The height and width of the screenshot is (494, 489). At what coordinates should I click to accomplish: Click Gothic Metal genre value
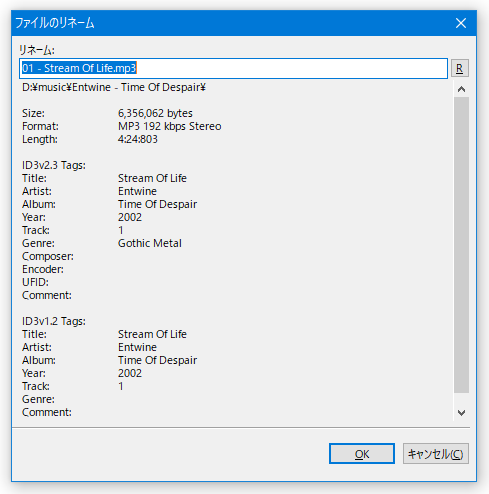click(x=150, y=243)
